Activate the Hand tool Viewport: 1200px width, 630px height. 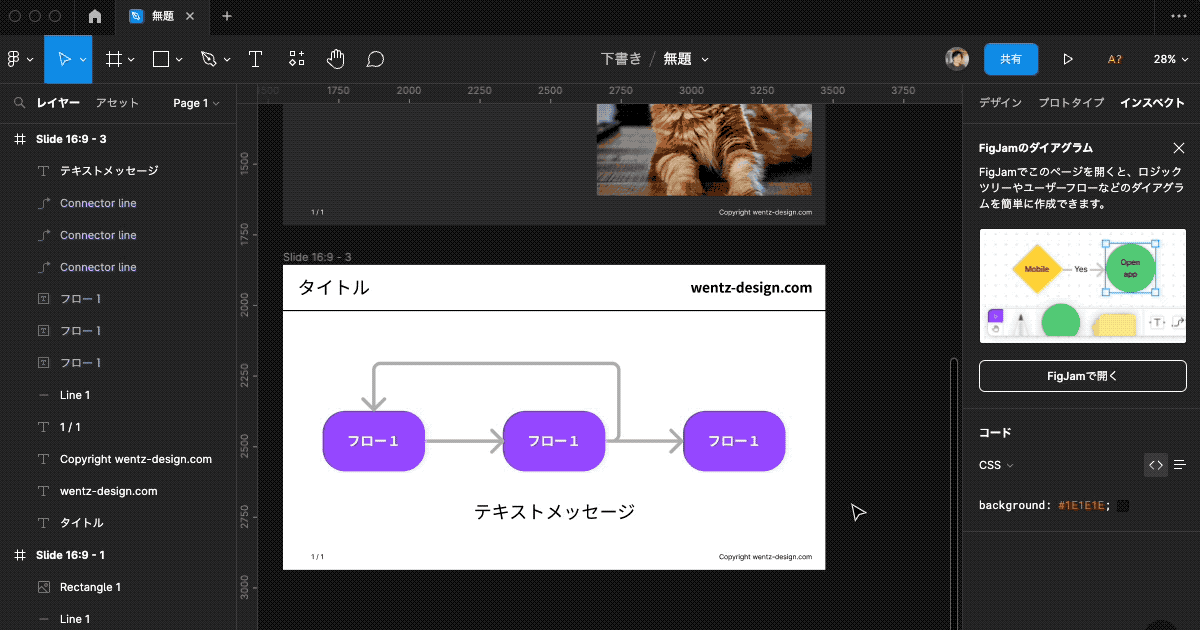point(336,59)
